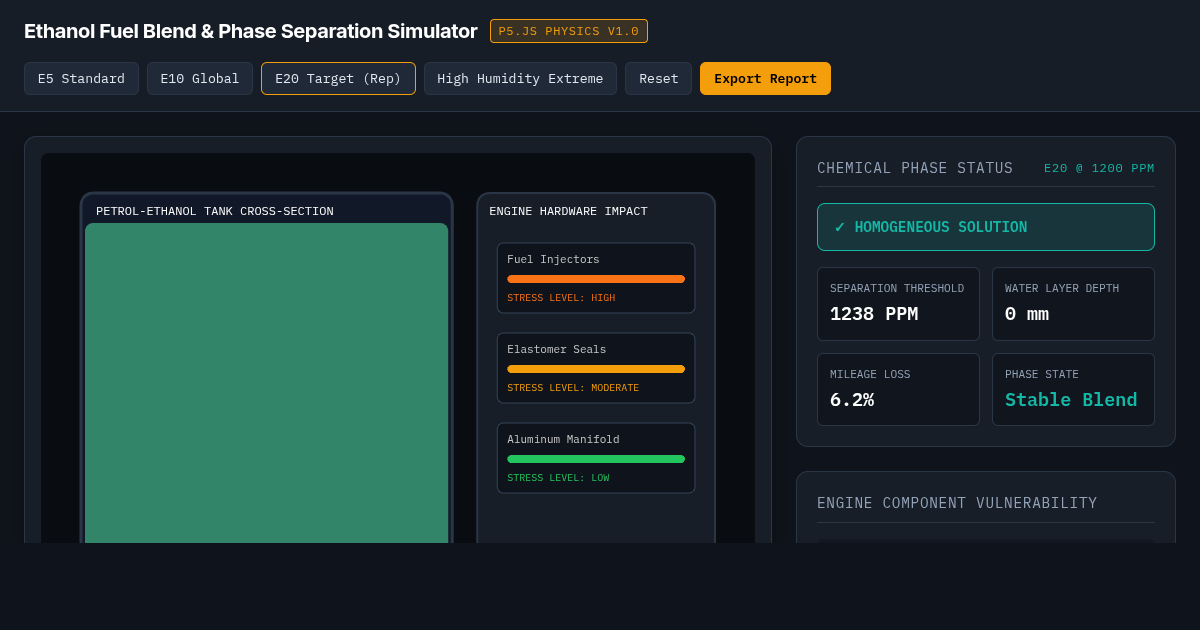Click the simulator page title
Screen dimensions: 1200x630
[251, 31]
